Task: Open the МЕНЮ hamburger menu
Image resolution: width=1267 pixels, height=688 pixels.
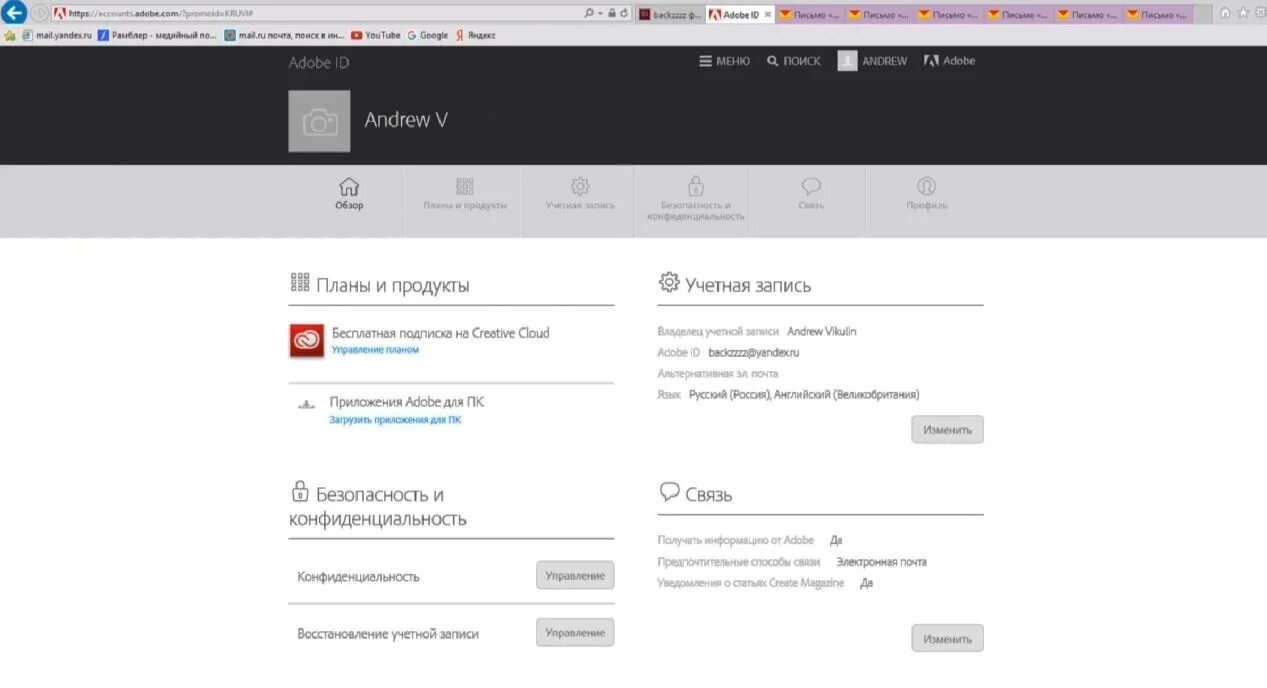Action: 724,61
